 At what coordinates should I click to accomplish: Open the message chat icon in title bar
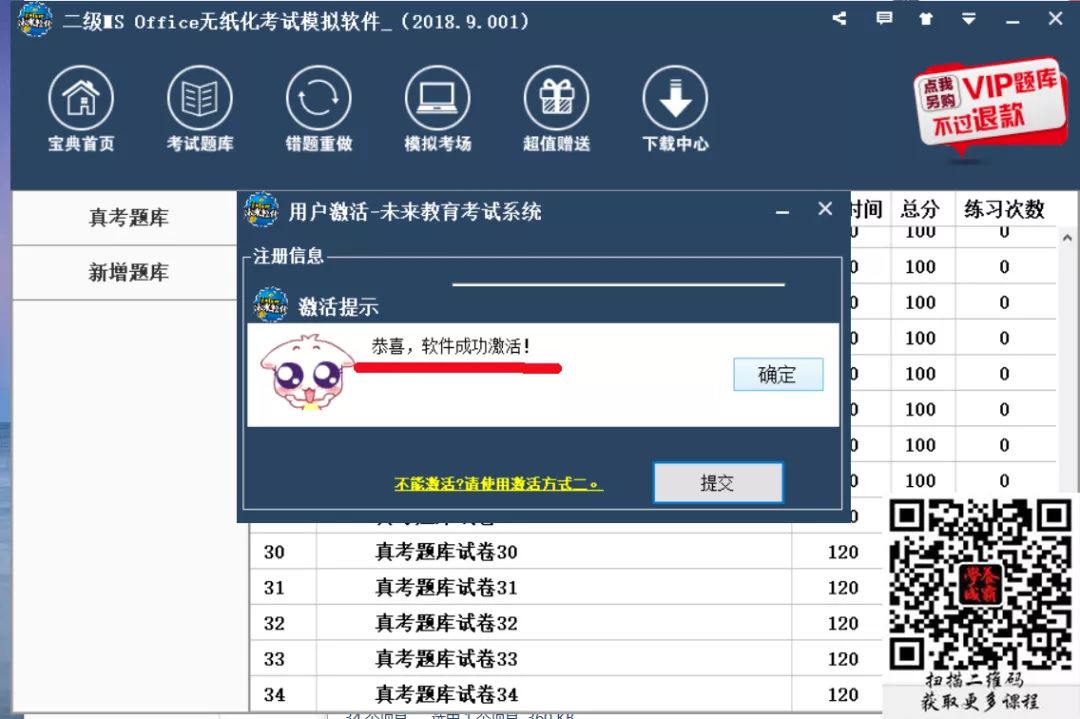(x=884, y=19)
